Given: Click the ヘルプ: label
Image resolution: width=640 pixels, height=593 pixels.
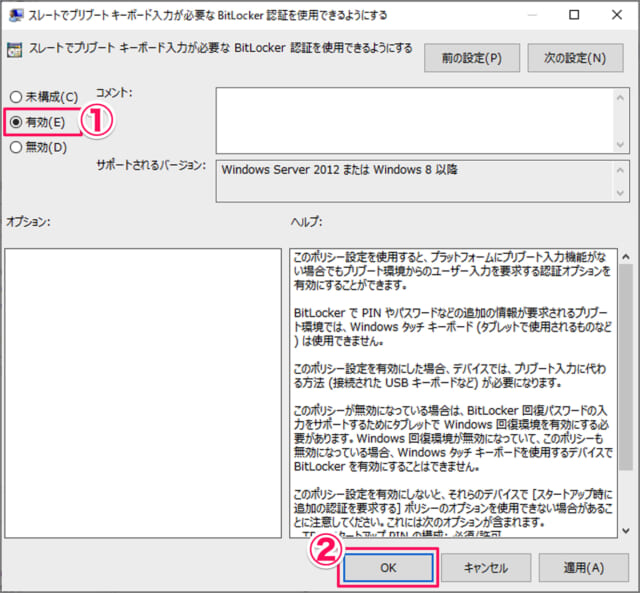Looking at the screenshot, I should pos(306,222).
